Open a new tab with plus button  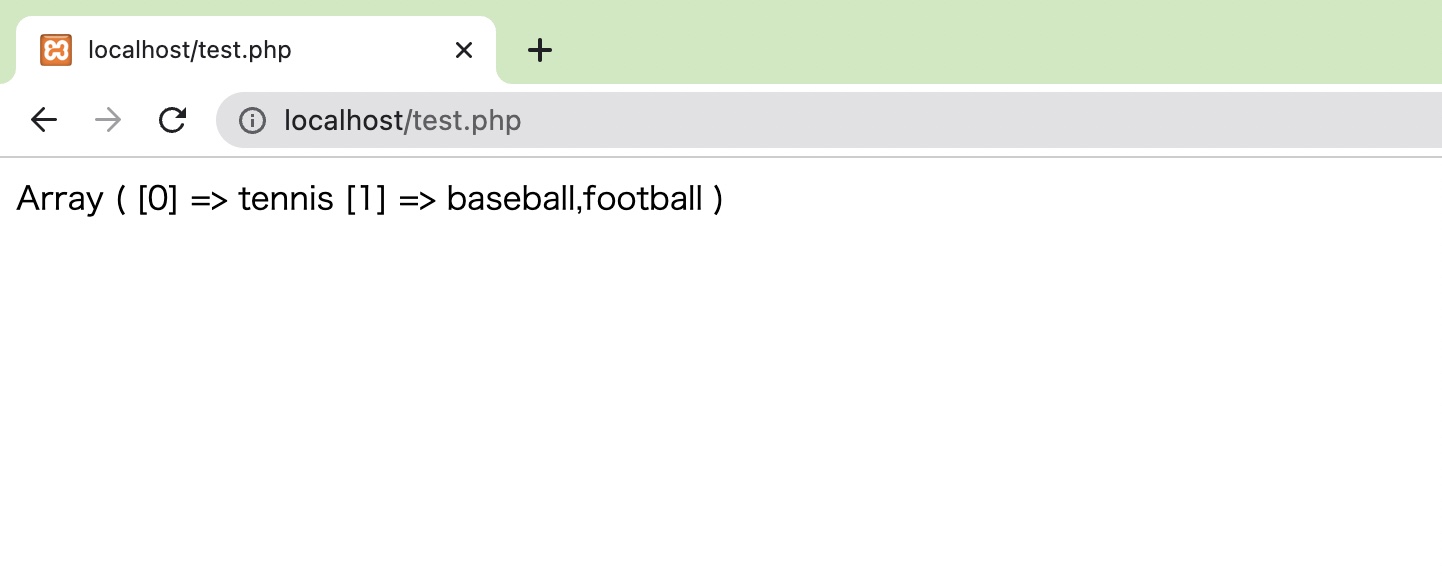click(540, 50)
